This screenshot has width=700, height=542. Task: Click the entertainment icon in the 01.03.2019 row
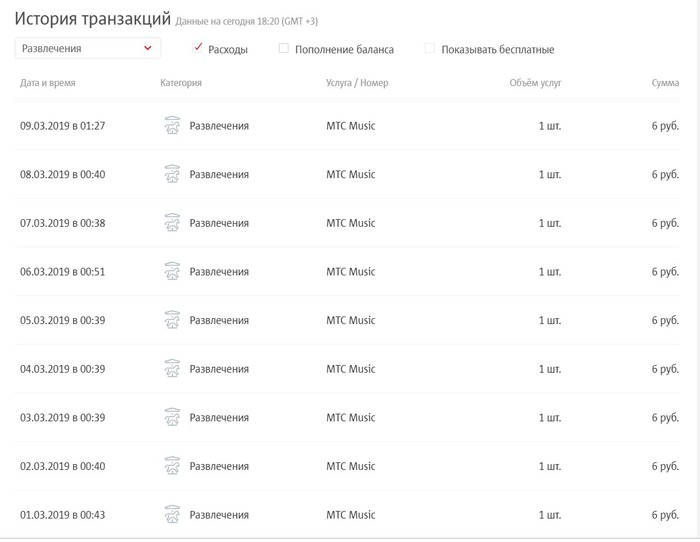(172, 515)
